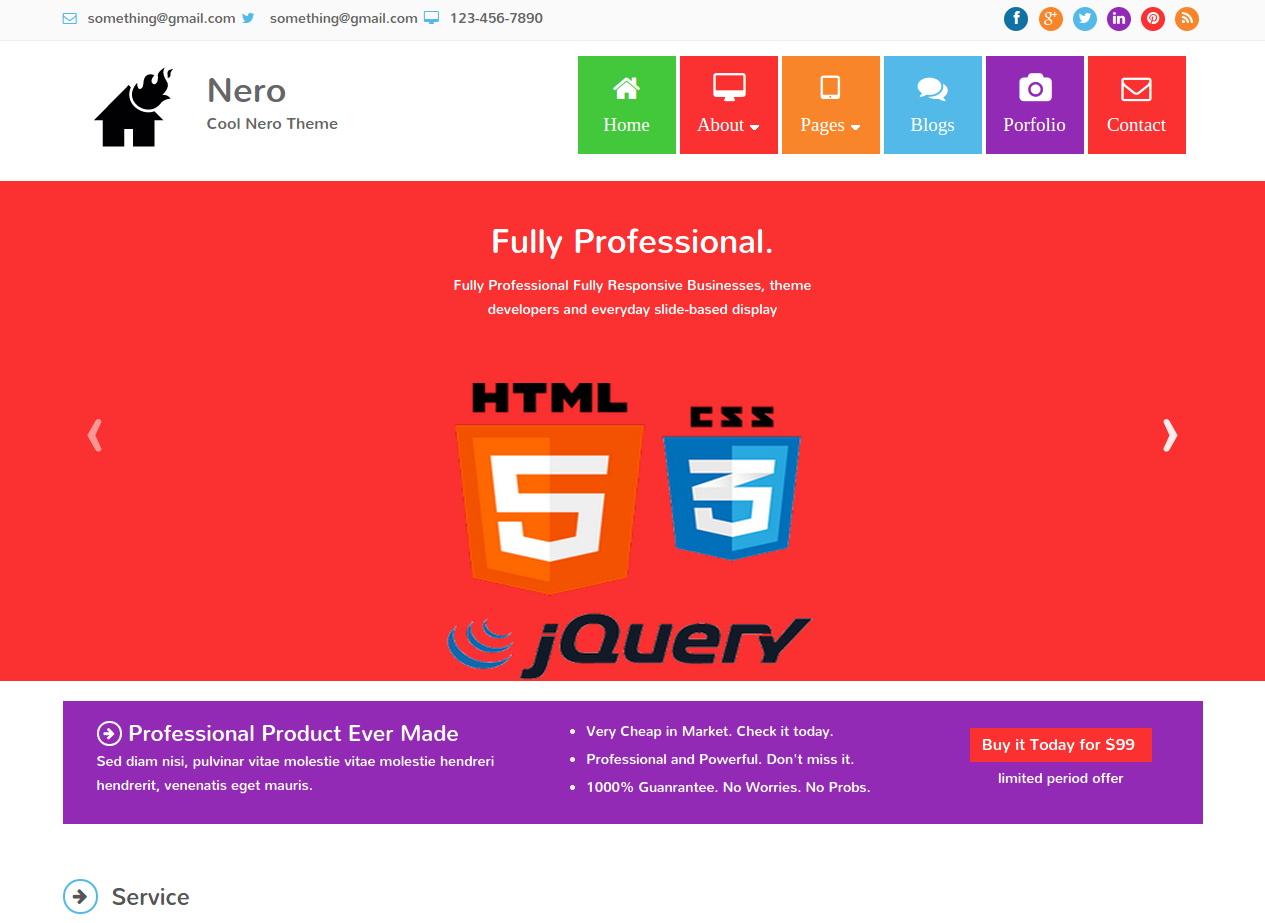Click the phone number 123-456-7890
The height and width of the screenshot is (923, 1265).
pos(496,18)
